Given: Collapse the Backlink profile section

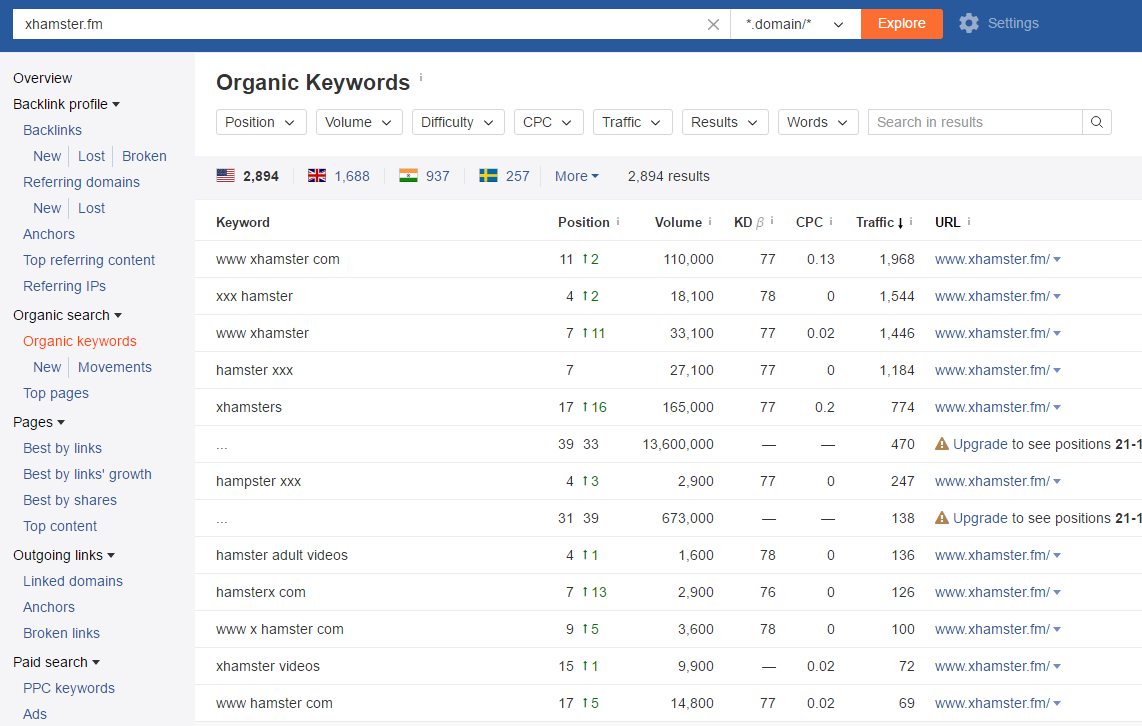Looking at the screenshot, I should [x=66, y=104].
